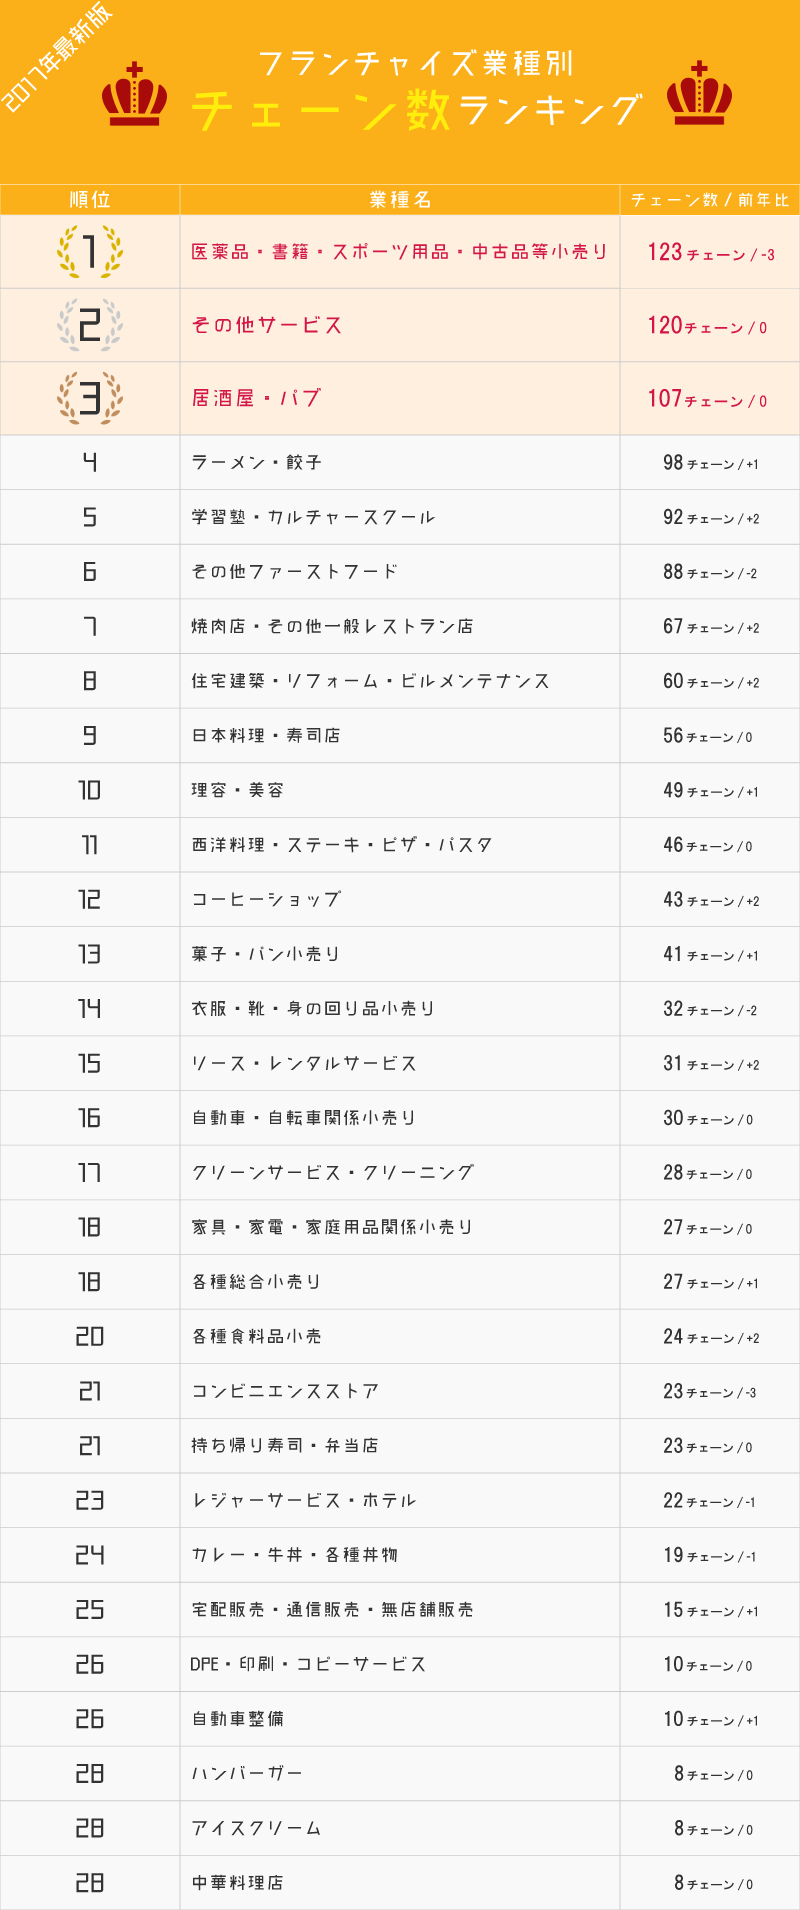This screenshot has width=800, height=1910.
Task: Click the bronze laurel rank 3 badge
Action: (90, 398)
